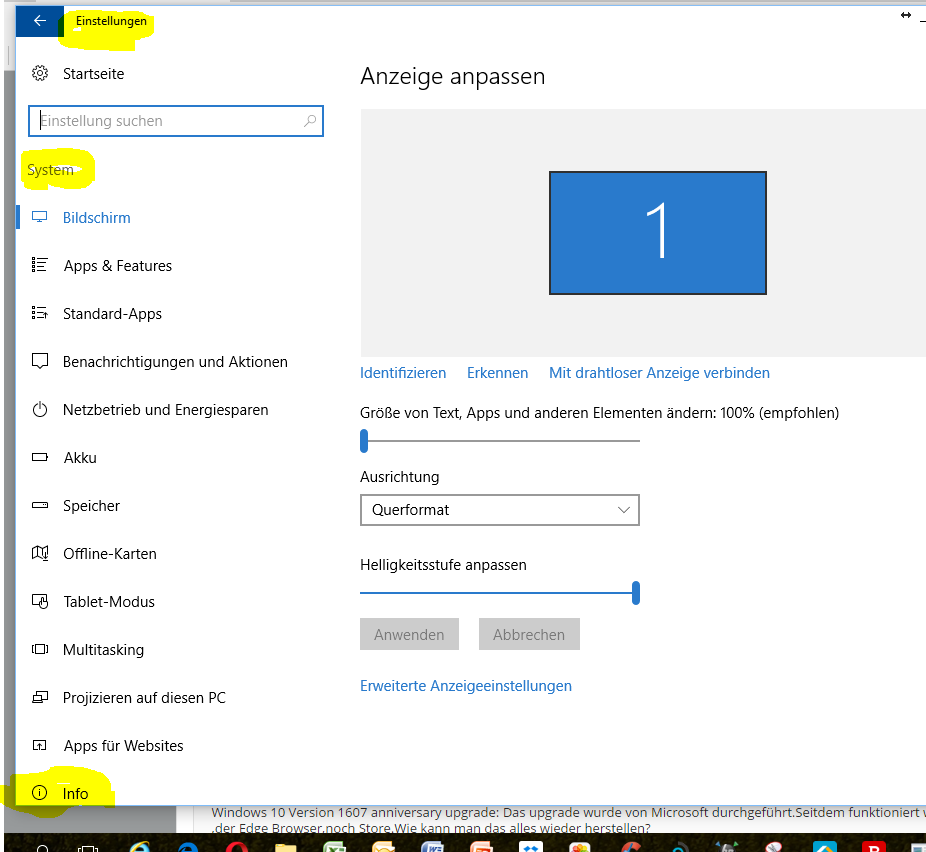Click the Anwenden button
The width and height of the screenshot is (926, 852).
click(409, 635)
